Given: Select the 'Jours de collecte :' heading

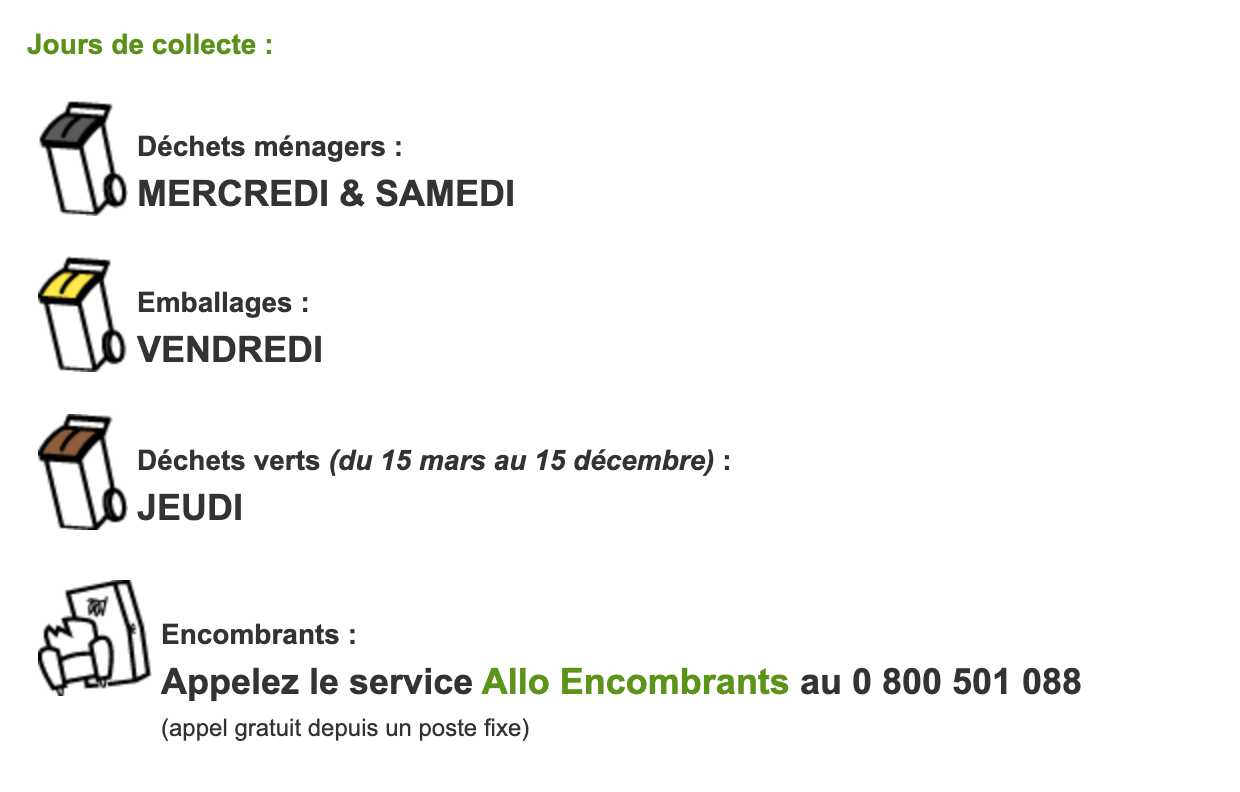Looking at the screenshot, I should click(x=150, y=45).
